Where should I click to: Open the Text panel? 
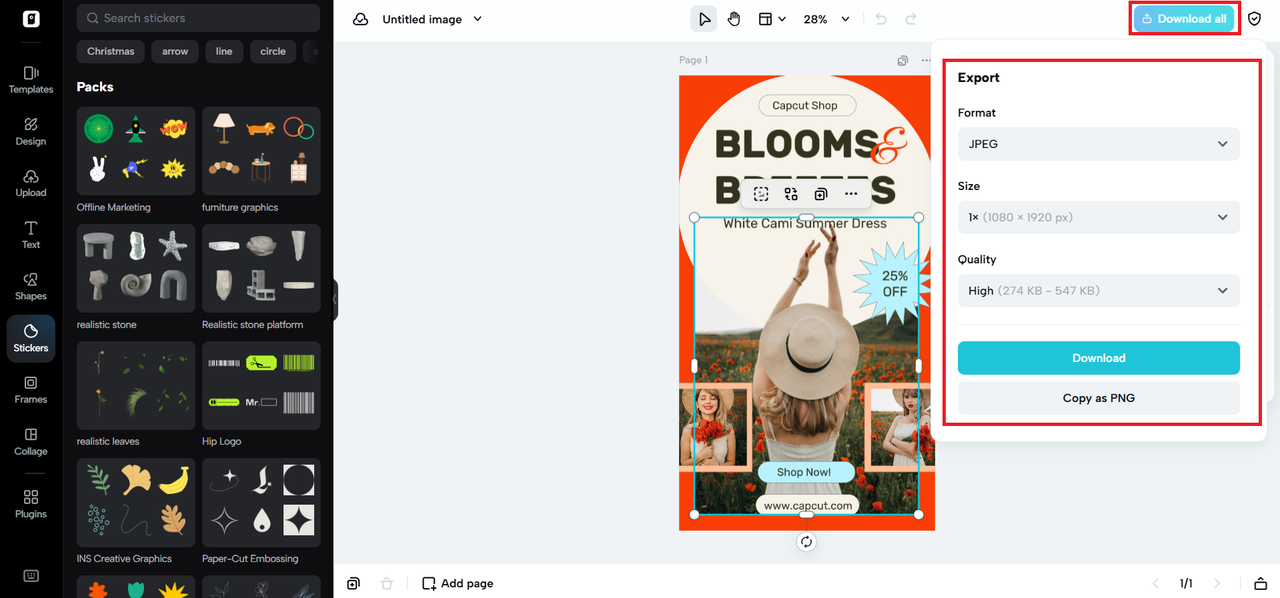coord(31,235)
